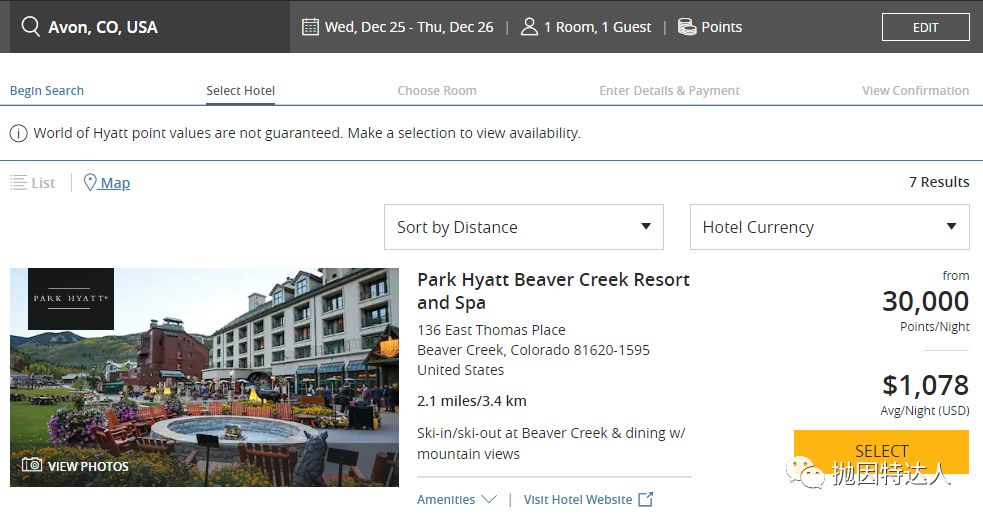Click Enter Details & Payment step
The height and width of the screenshot is (517, 983).
670,91
